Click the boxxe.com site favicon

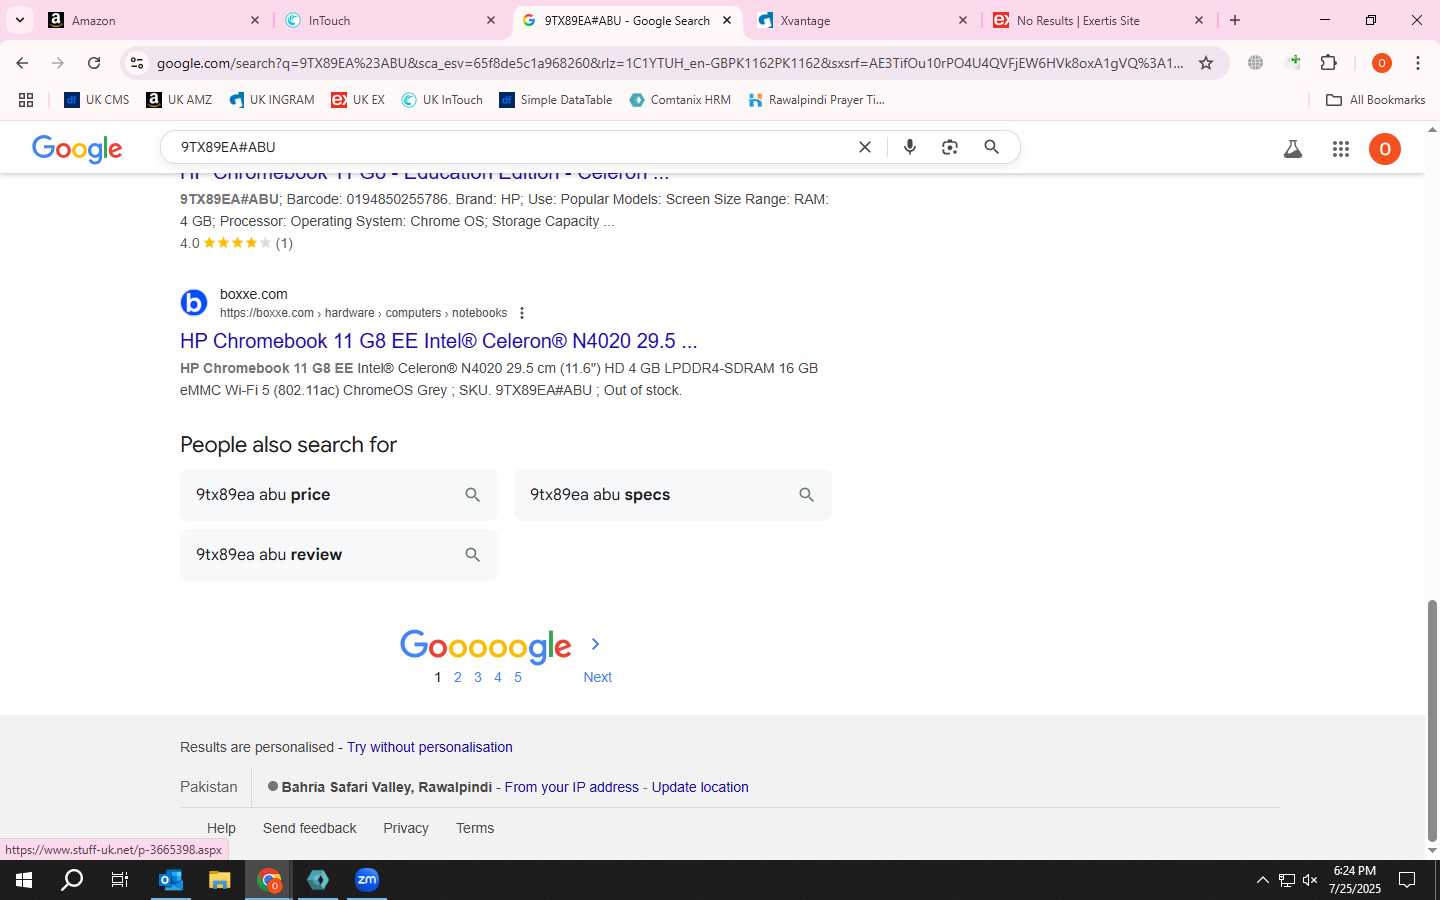point(194,302)
